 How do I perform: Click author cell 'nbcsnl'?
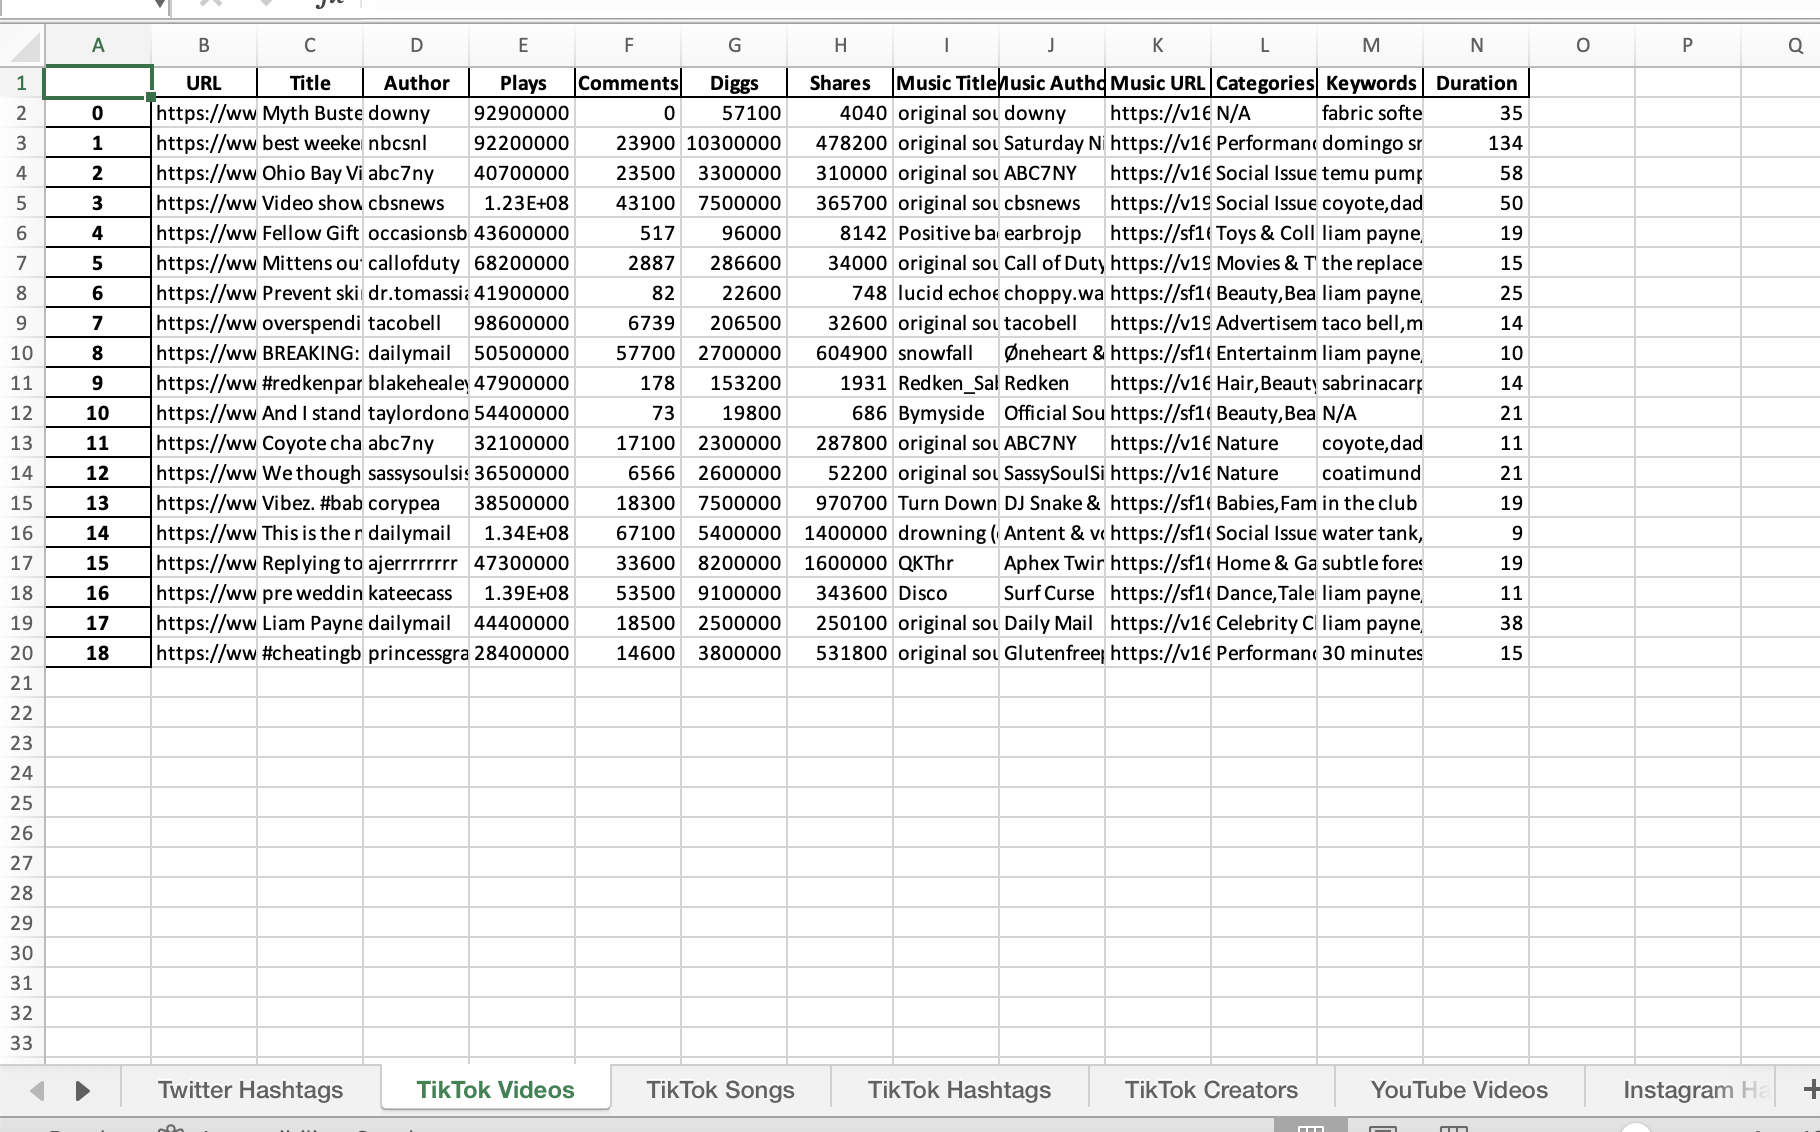point(416,143)
